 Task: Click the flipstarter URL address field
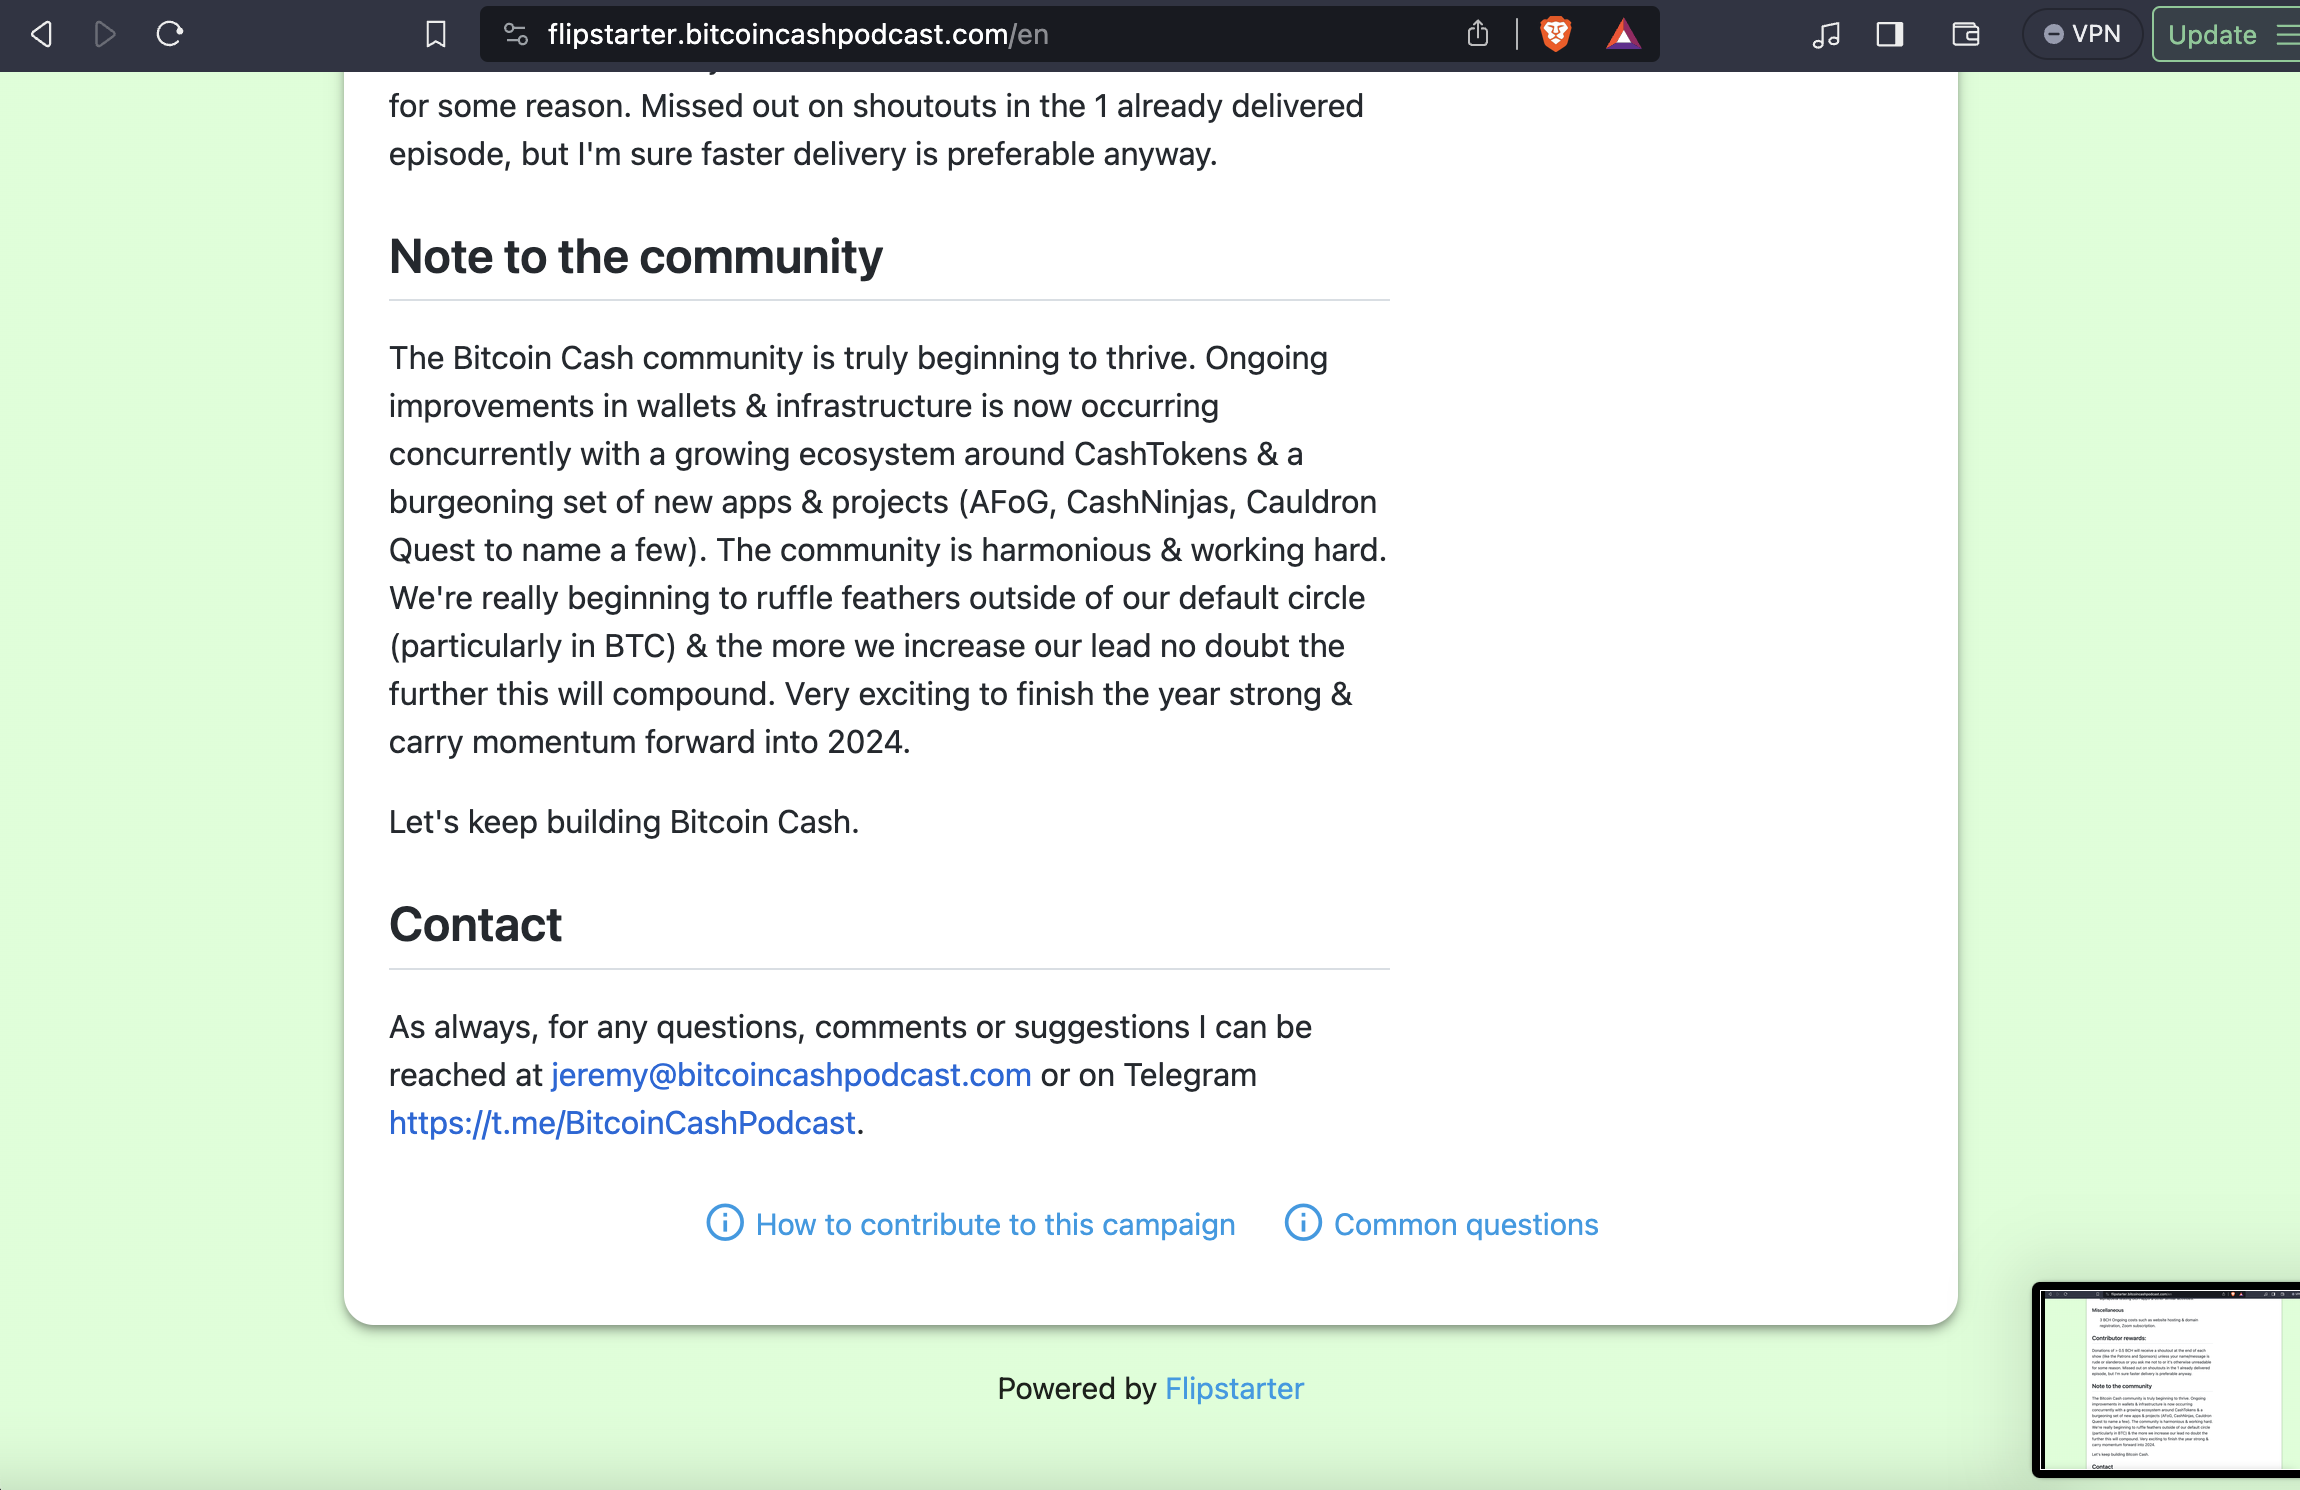click(900, 35)
